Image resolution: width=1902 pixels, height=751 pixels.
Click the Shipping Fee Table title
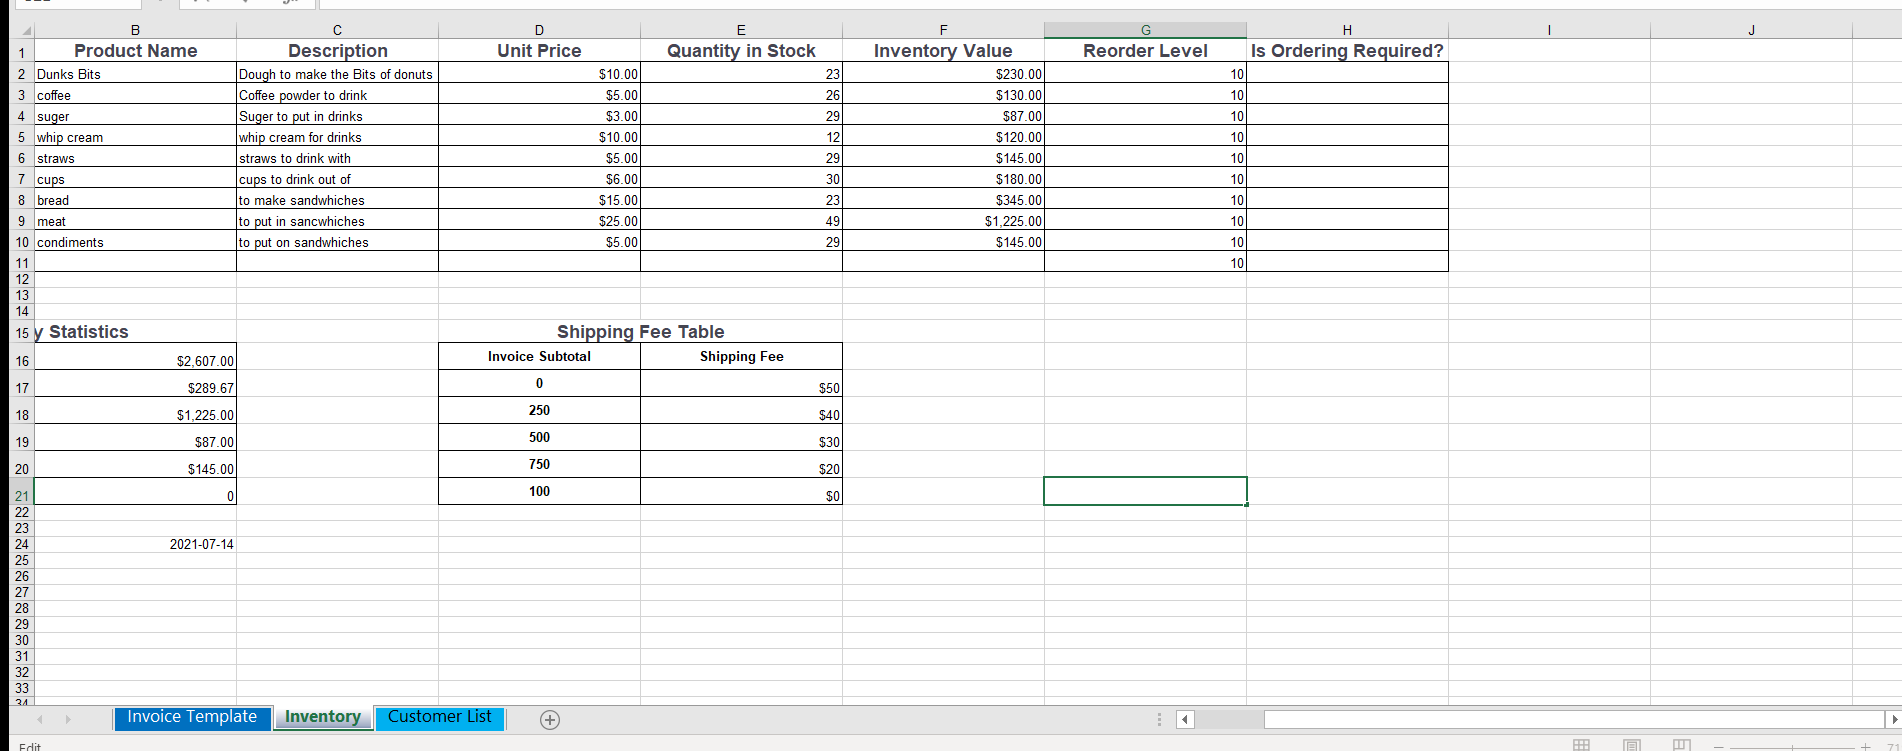point(640,332)
